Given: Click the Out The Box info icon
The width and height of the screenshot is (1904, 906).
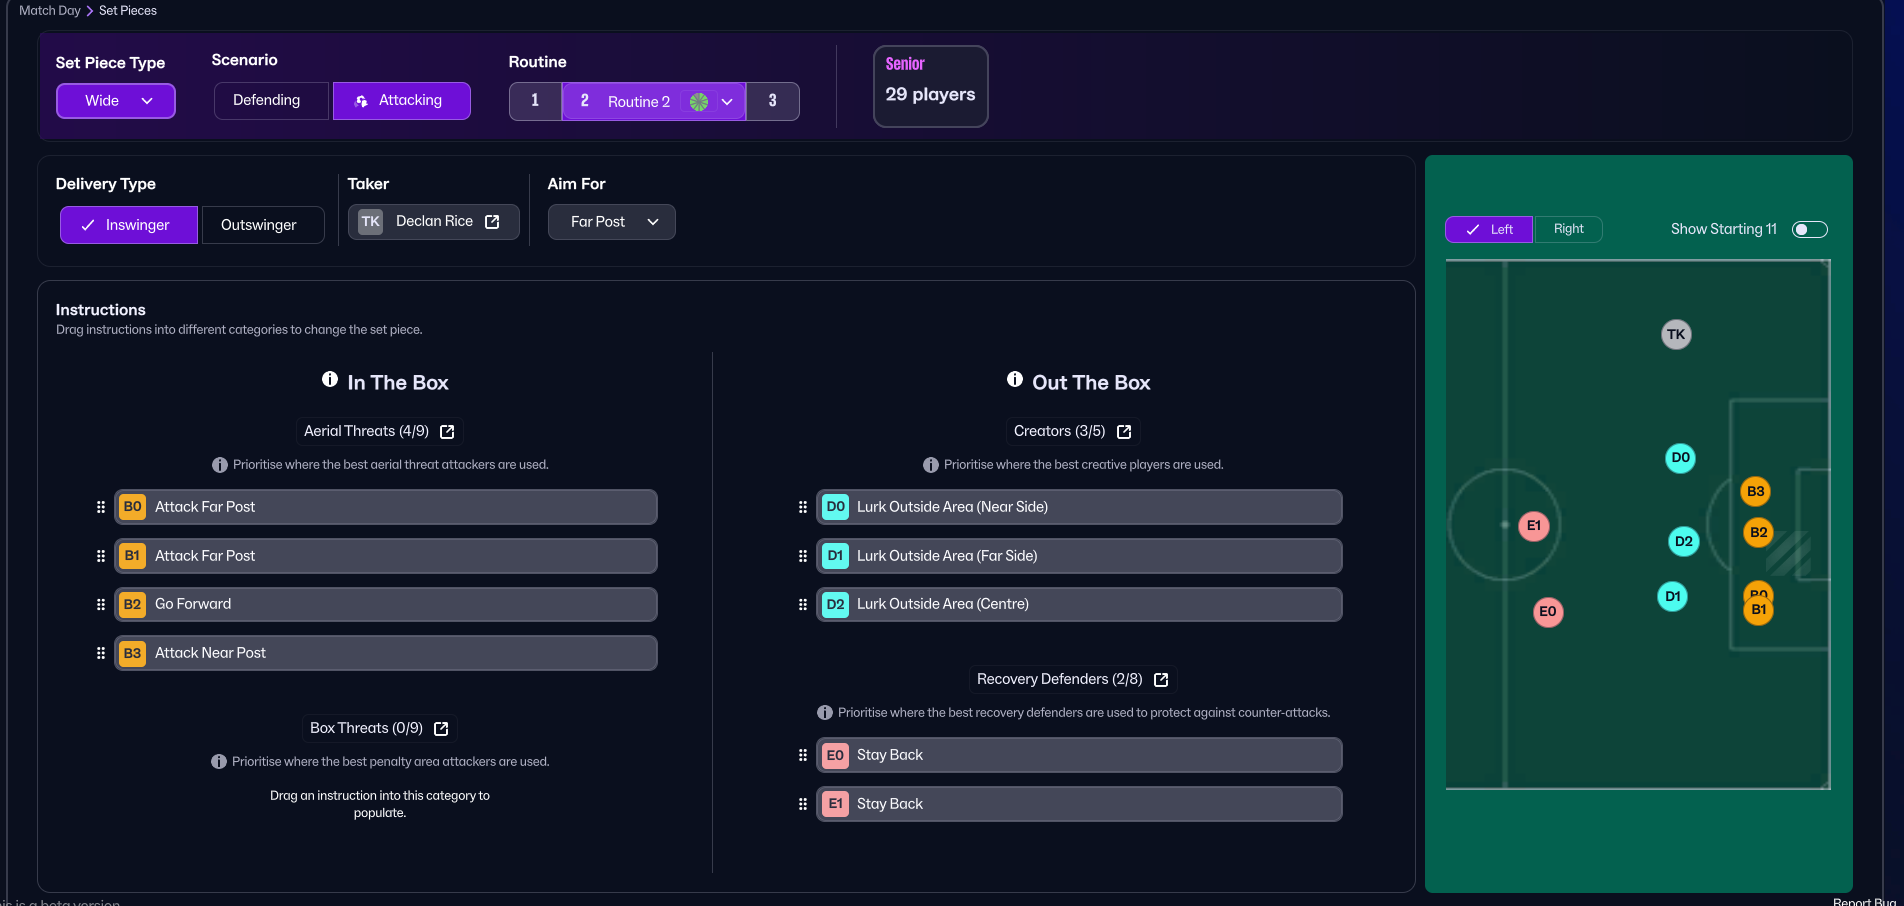Looking at the screenshot, I should [x=1015, y=380].
